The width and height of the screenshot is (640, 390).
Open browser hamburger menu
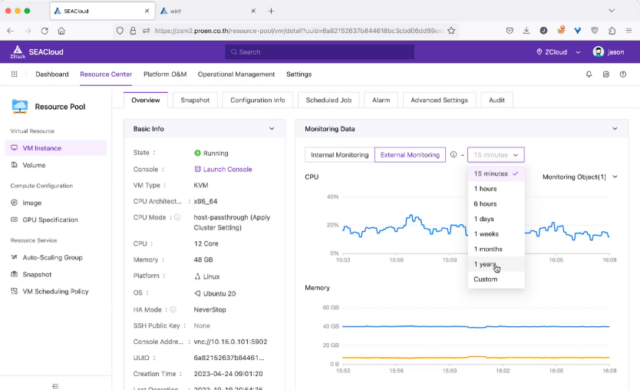pos(629,31)
